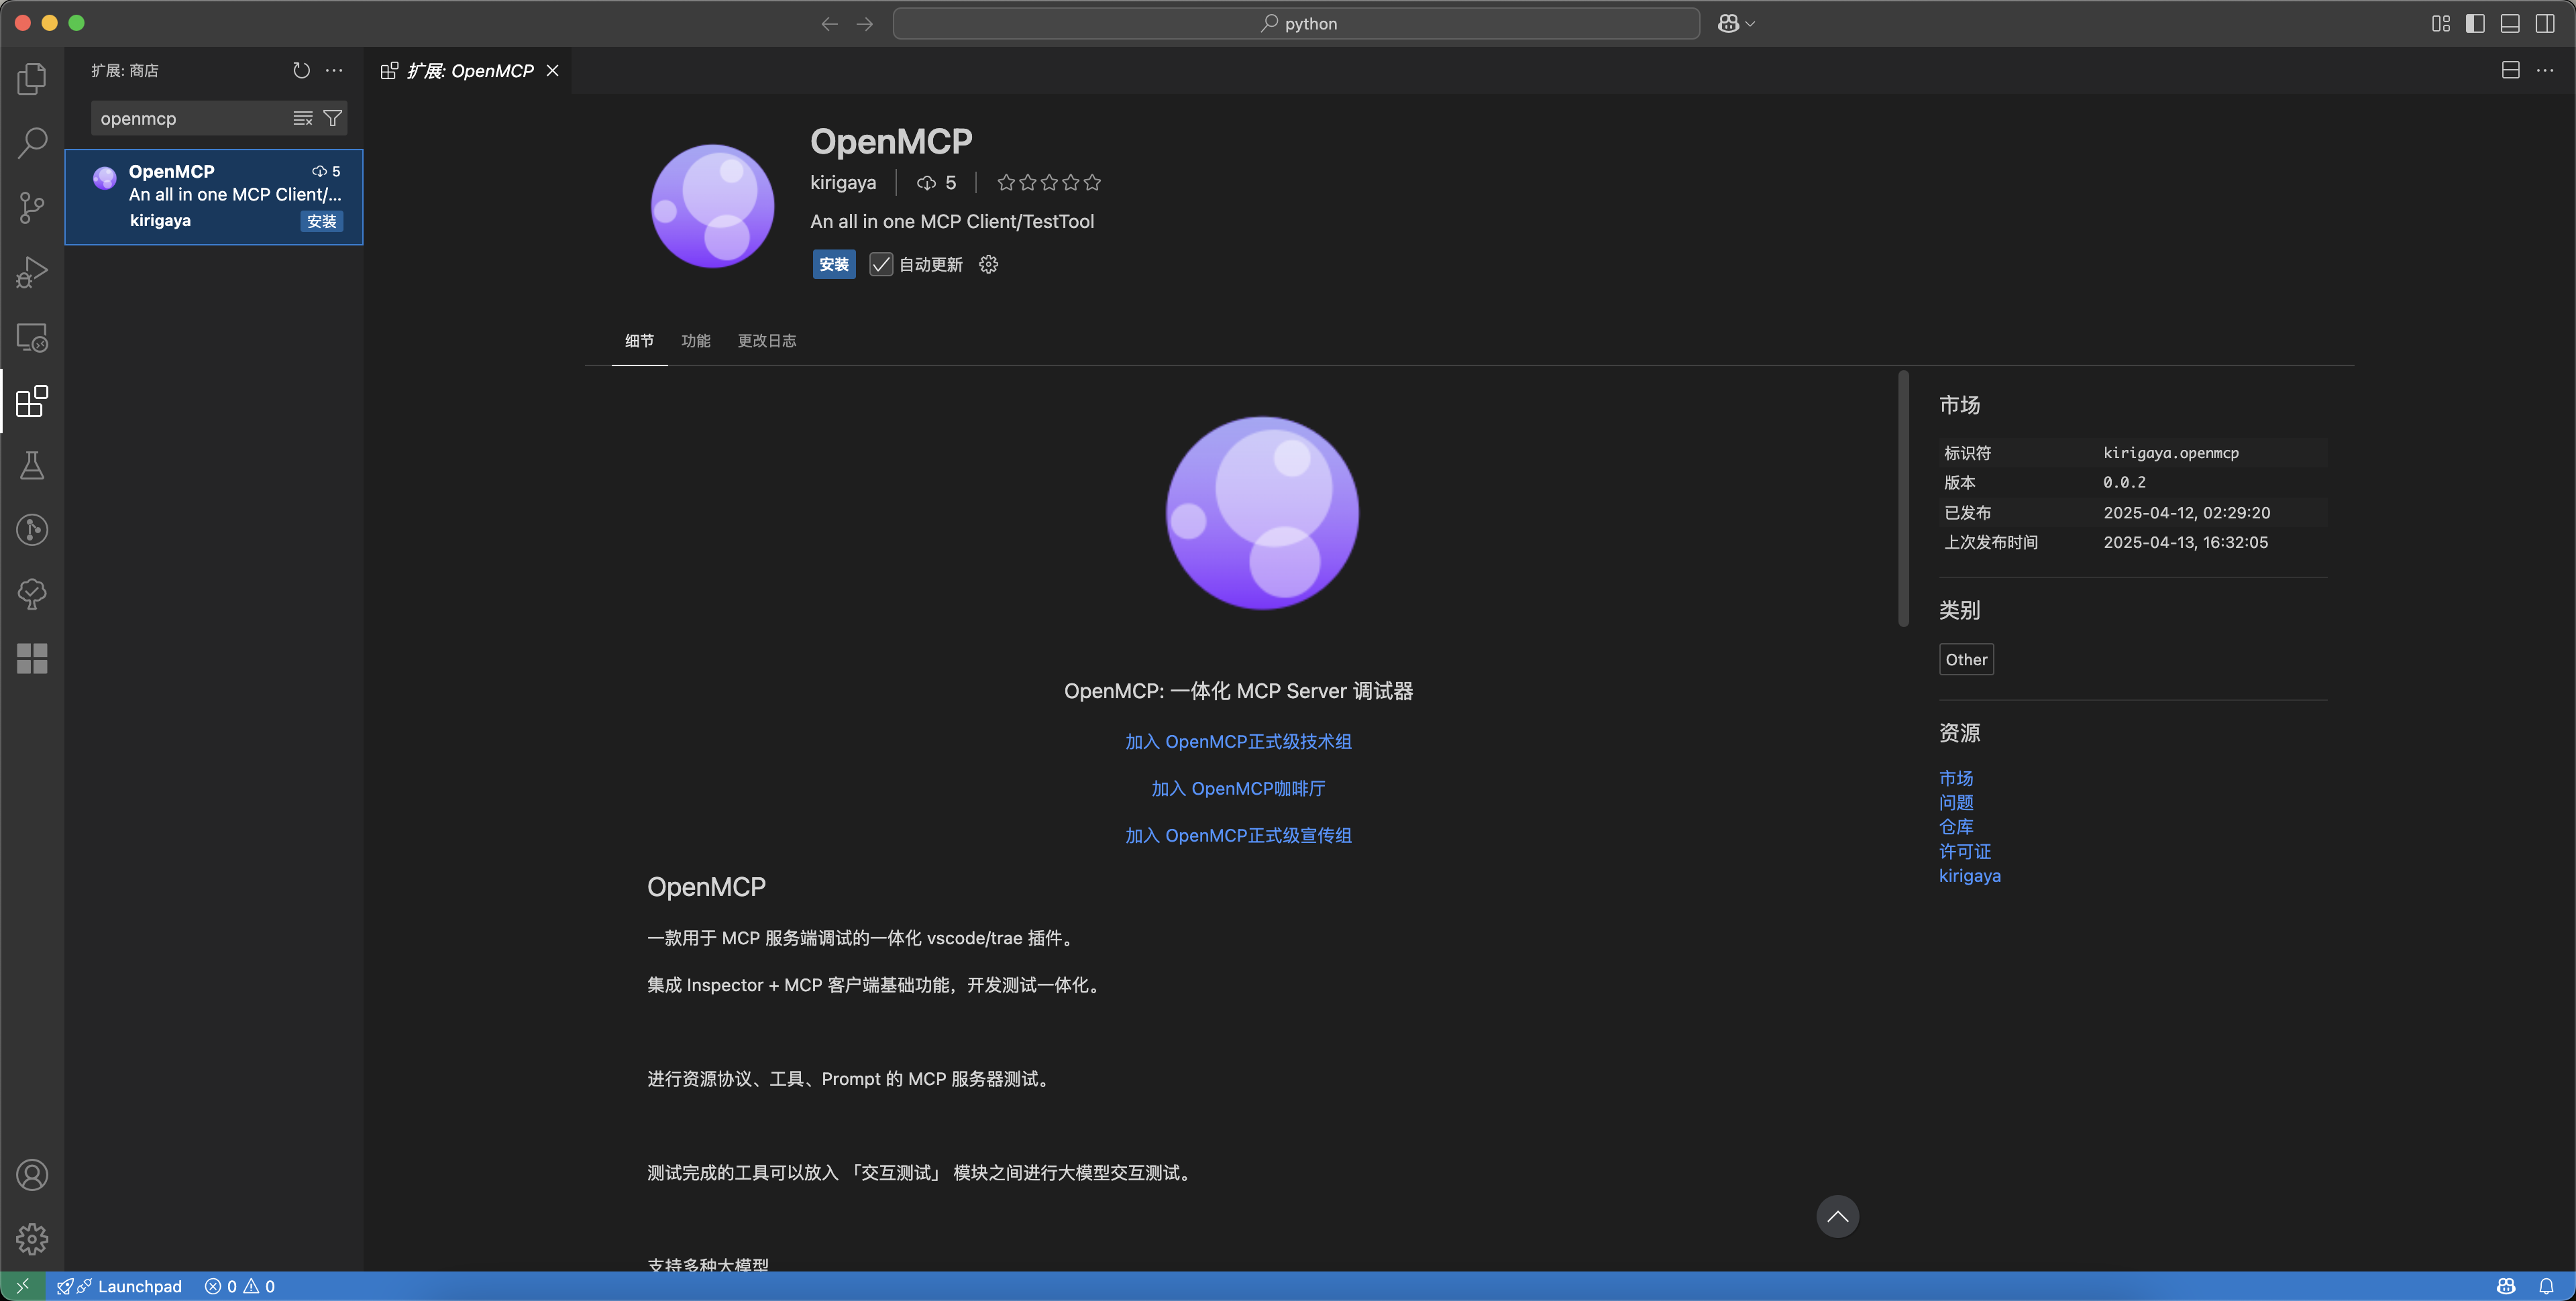Open the Explorer view in activity bar
Image resolution: width=2576 pixels, height=1301 pixels.
[x=32, y=78]
